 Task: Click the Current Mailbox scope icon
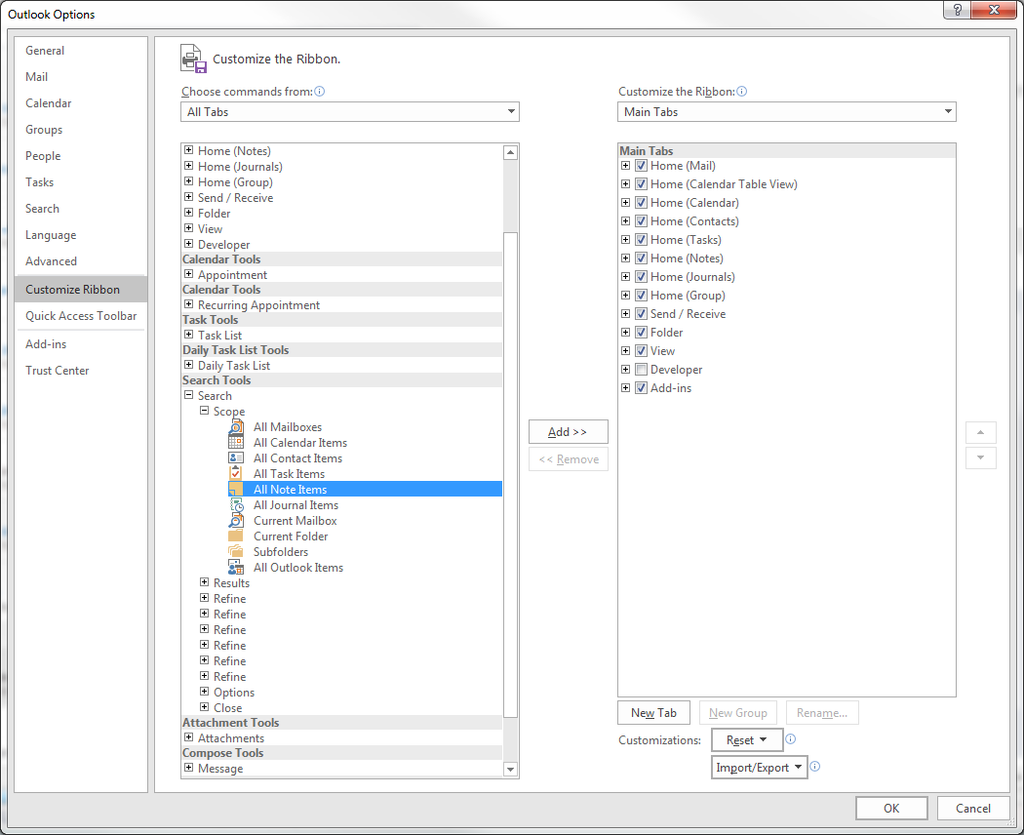point(236,520)
